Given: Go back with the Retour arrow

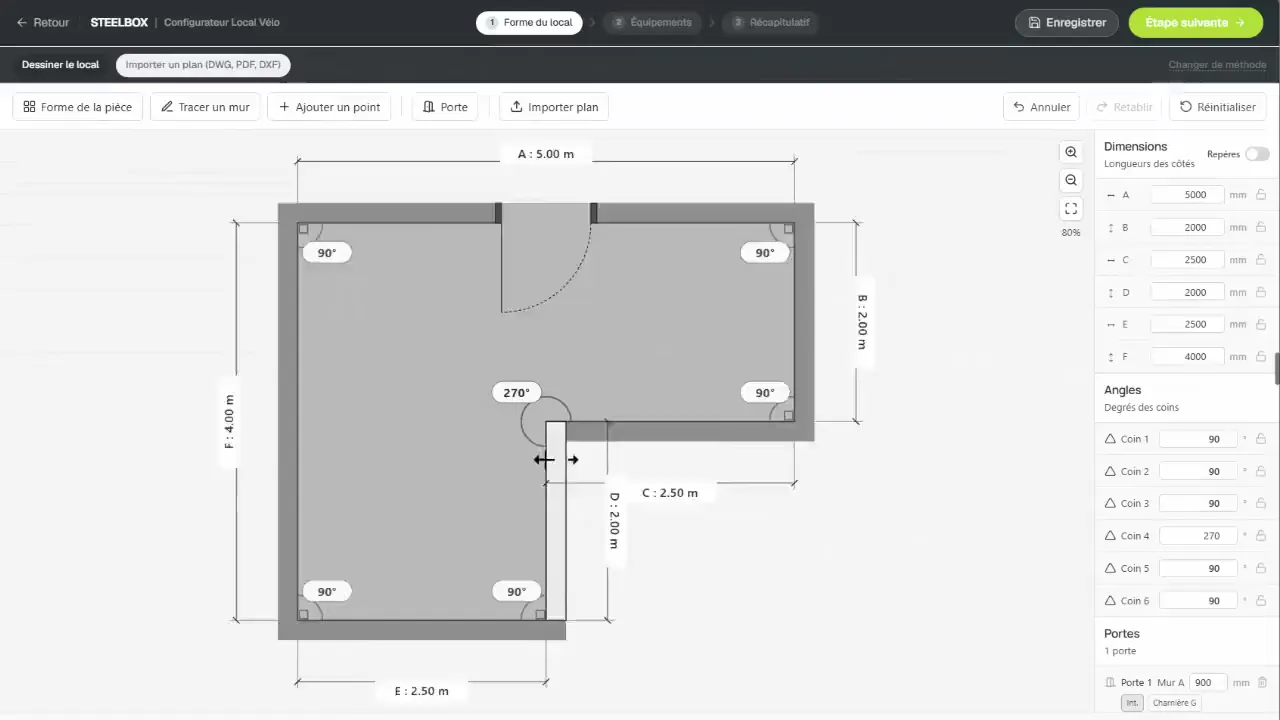Looking at the screenshot, I should (43, 22).
